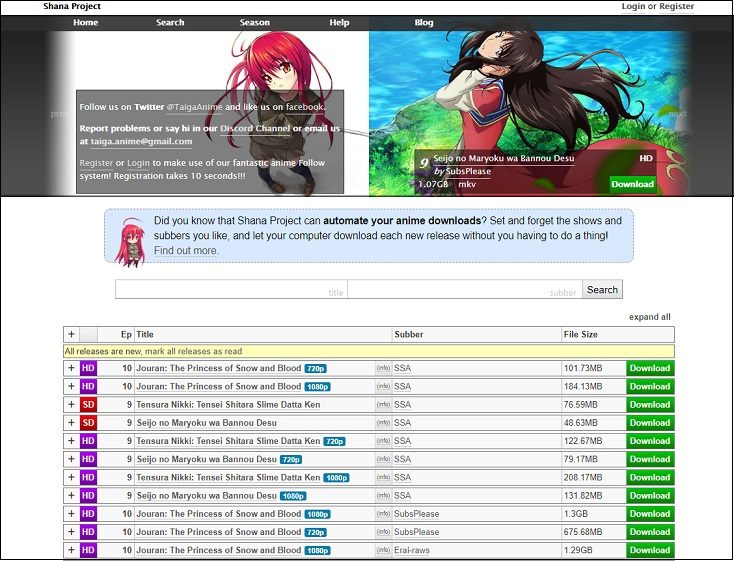Focus the subber search field
This screenshot has height=561, width=734.
coord(465,289)
